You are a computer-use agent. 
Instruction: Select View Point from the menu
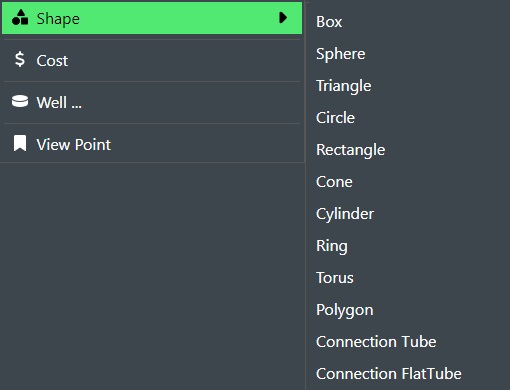[152, 144]
